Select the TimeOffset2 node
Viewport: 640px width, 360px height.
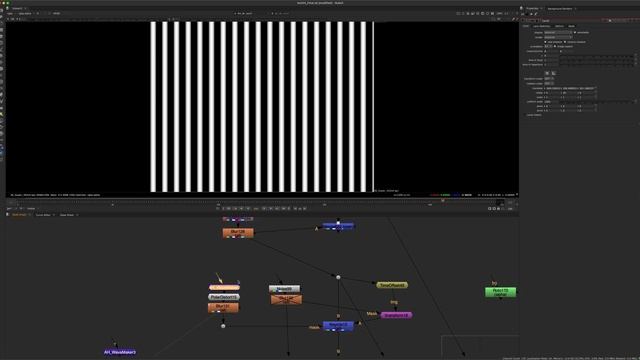point(392,285)
